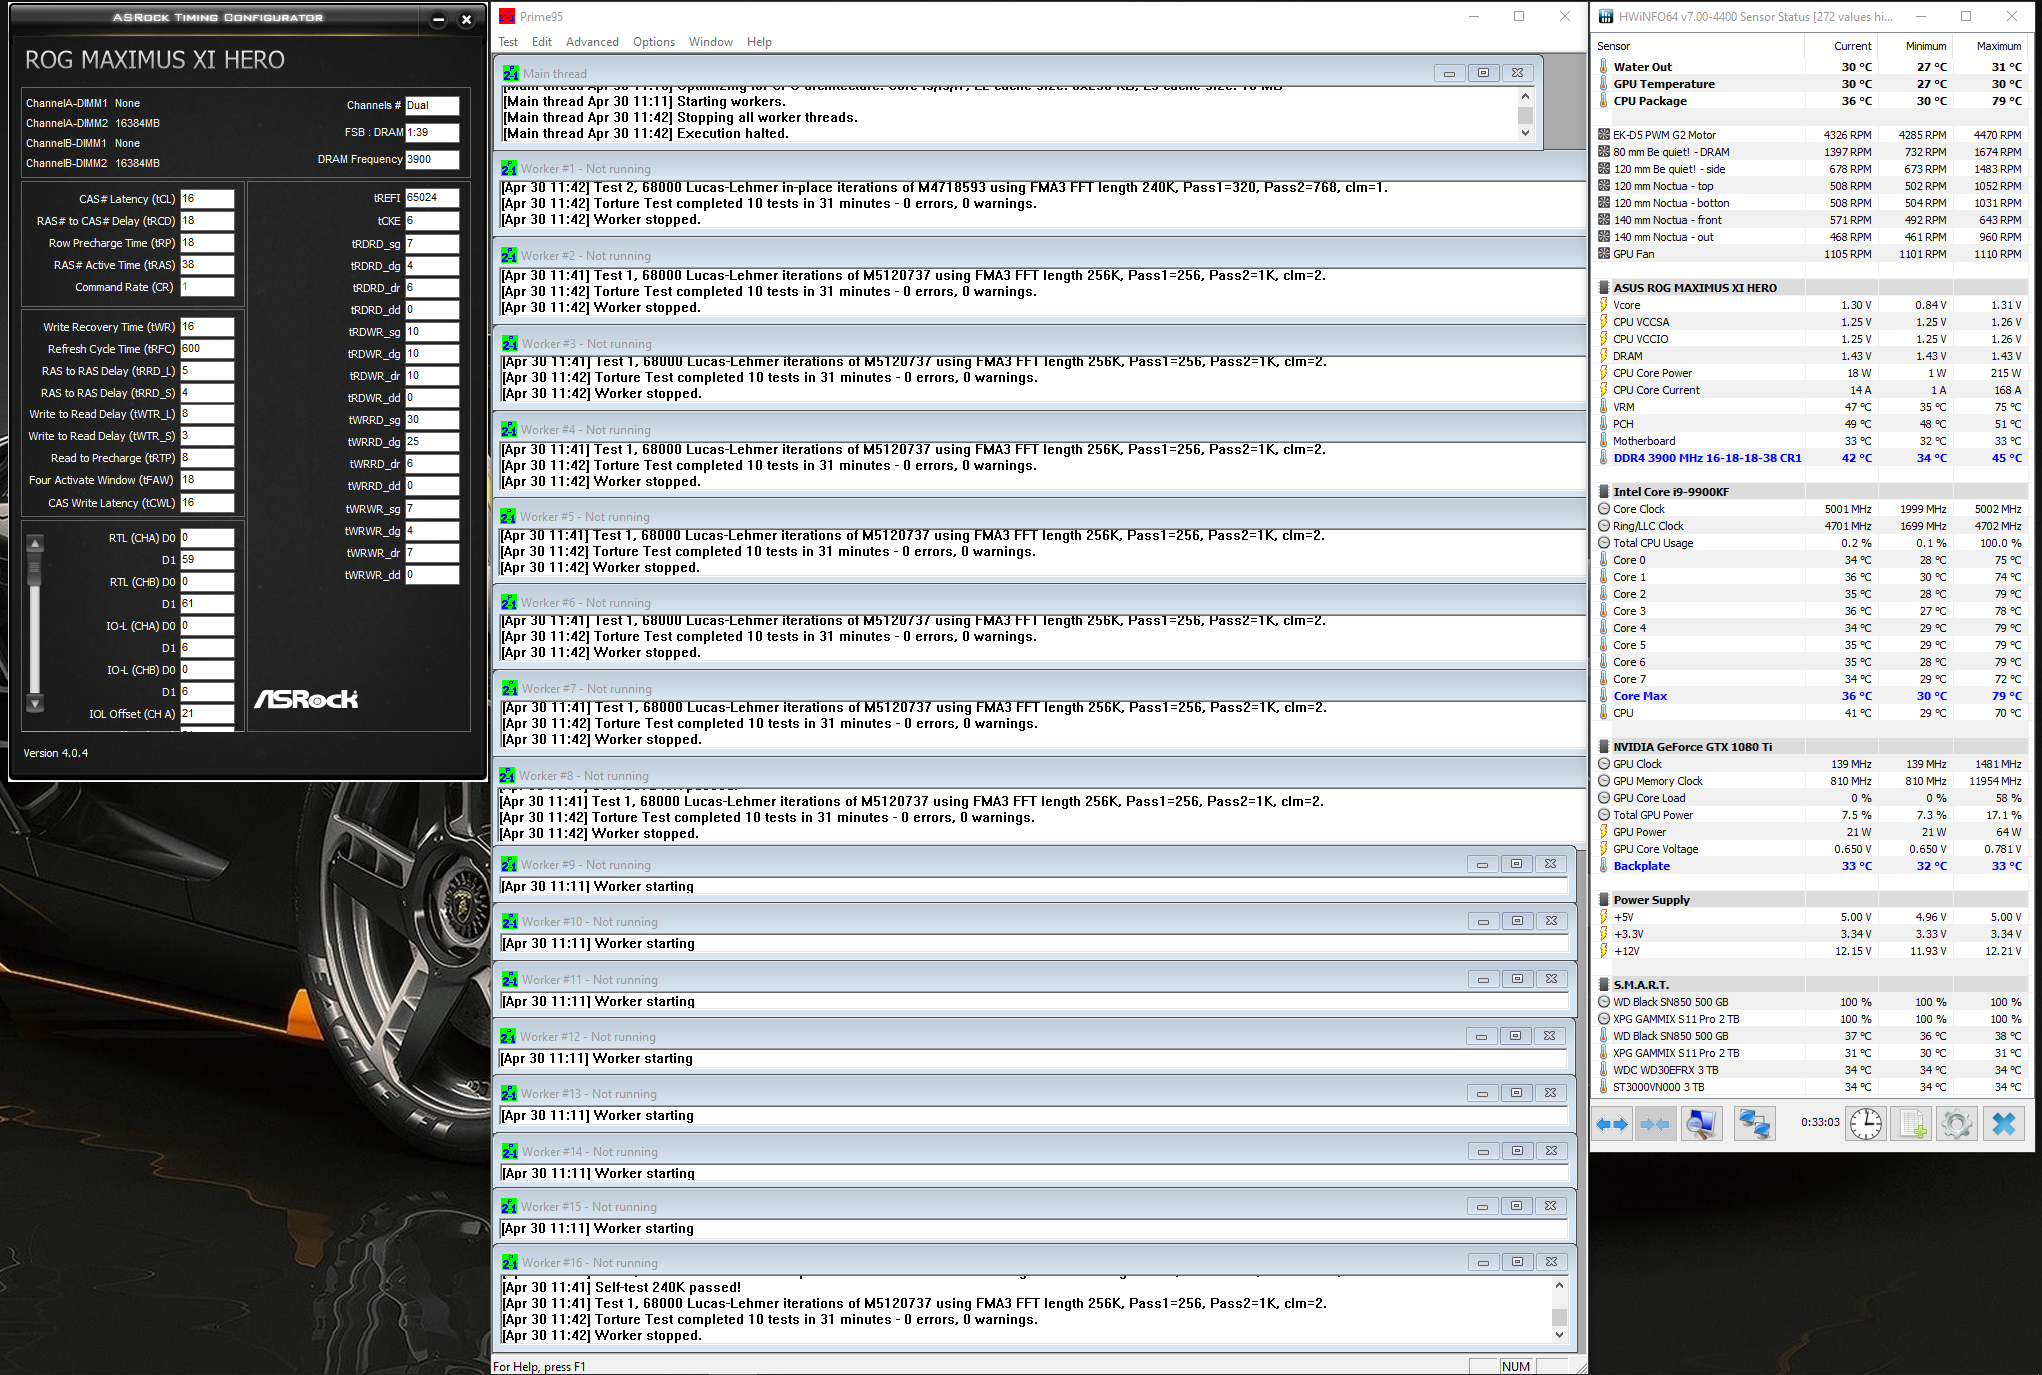The image size is (2042, 1375).
Task: Minimize the Worker #12 child window
Action: [x=1481, y=1036]
